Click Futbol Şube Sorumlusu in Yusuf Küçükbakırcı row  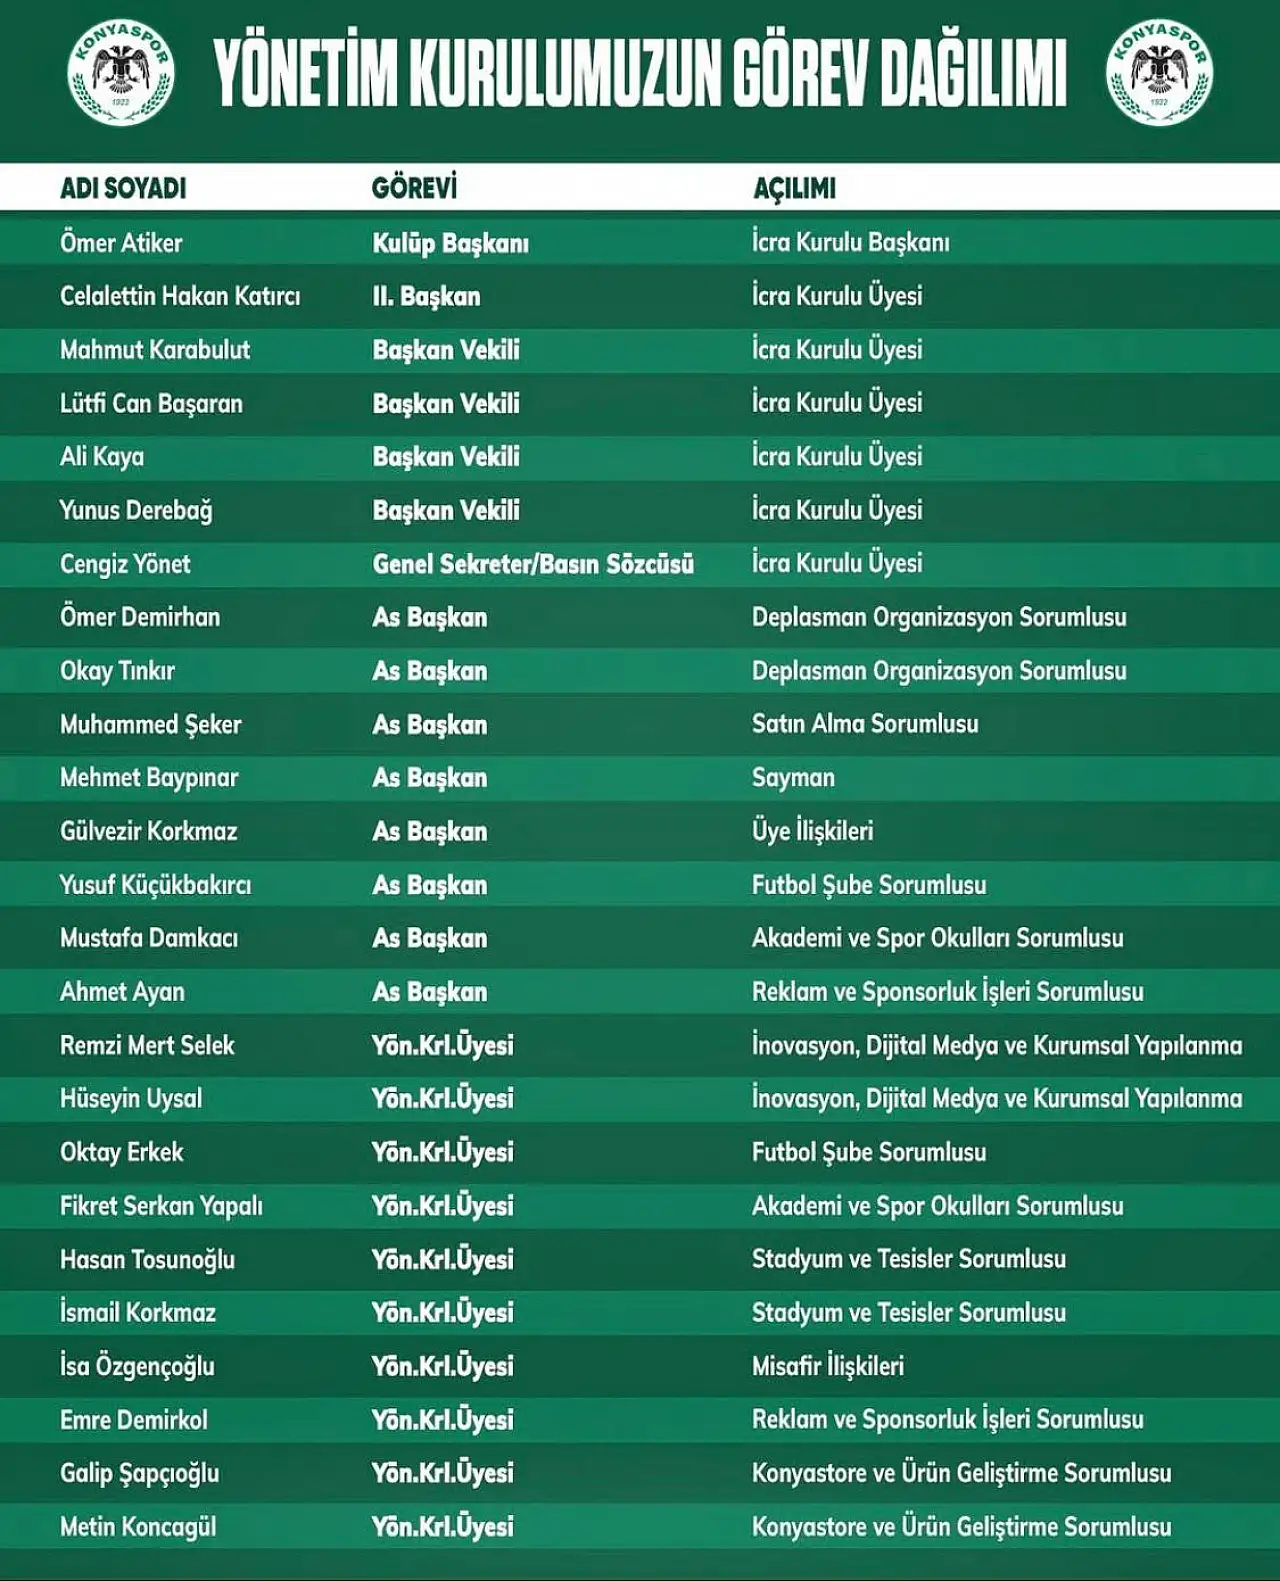coord(869,885)
